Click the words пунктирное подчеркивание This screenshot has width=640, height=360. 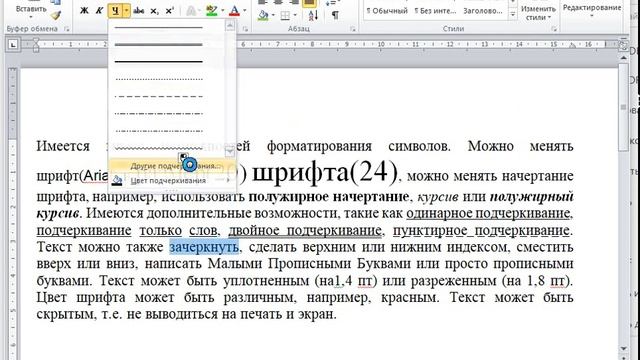click(481, 231)
